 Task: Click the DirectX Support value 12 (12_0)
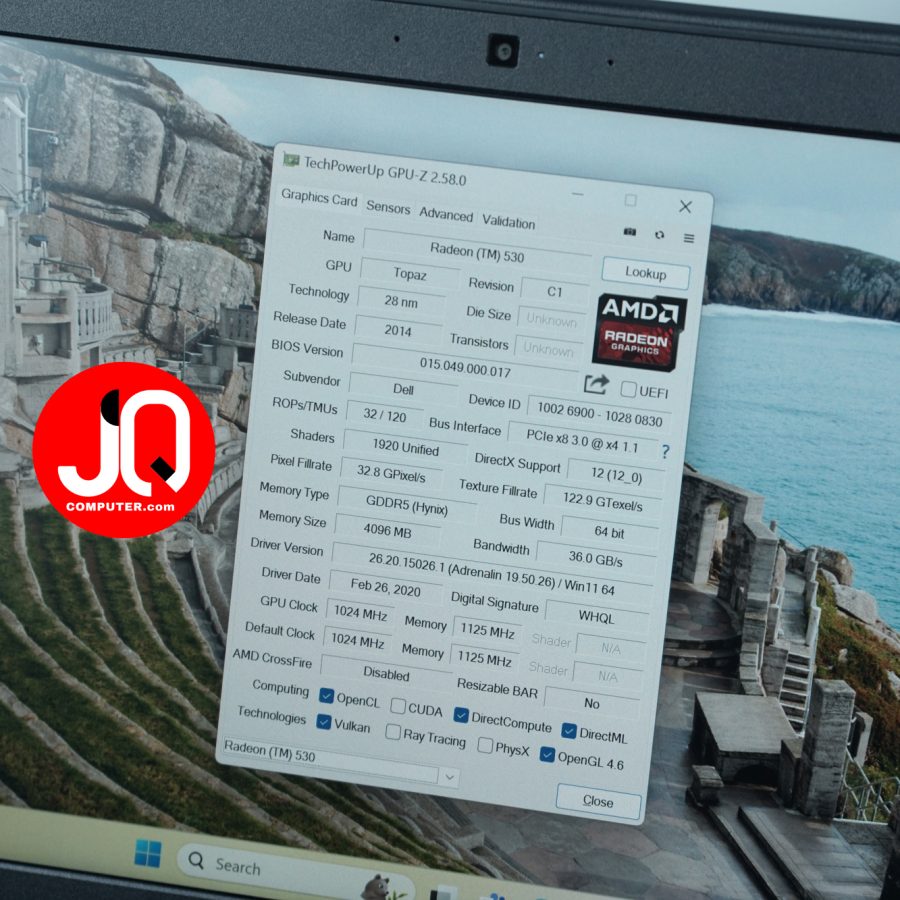tap(616, 475)
